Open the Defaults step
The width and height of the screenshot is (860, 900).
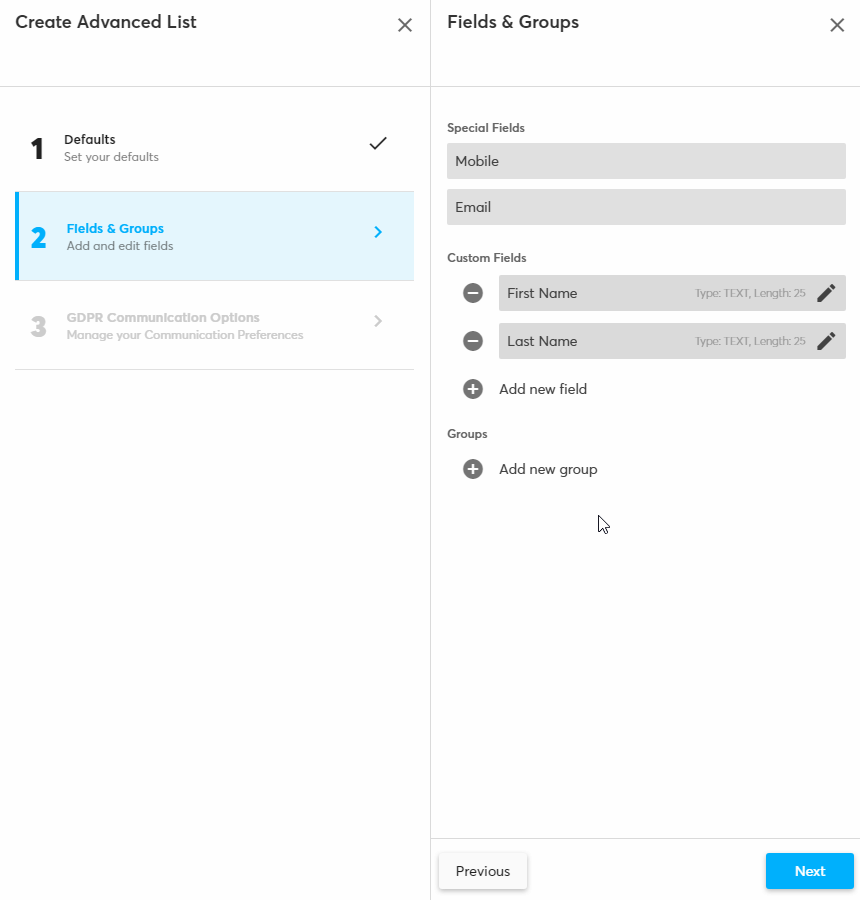(111, 147)
